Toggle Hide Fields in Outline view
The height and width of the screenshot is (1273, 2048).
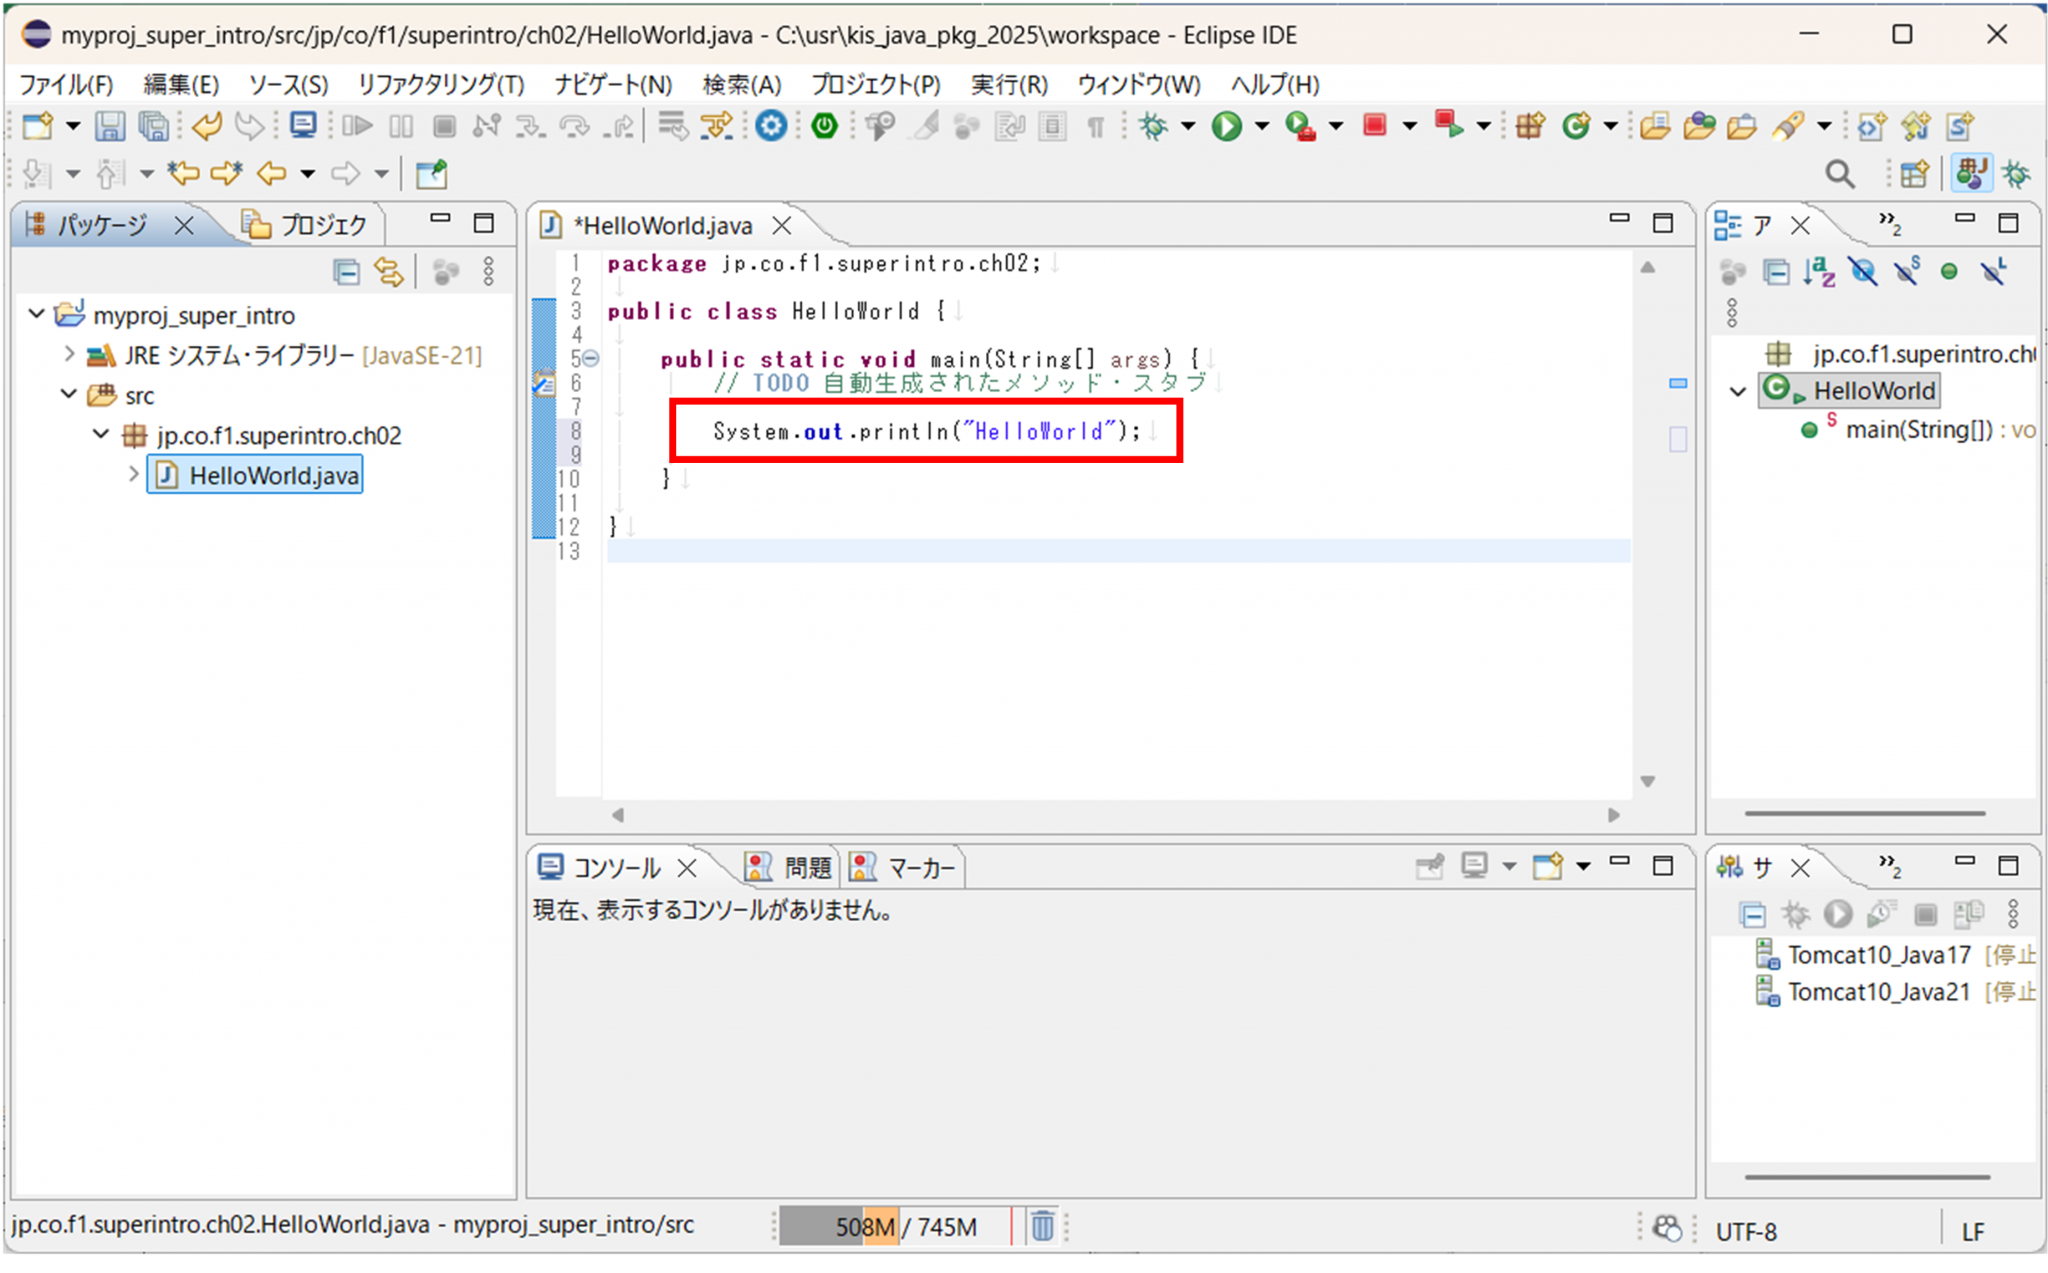coord(1863,272)
